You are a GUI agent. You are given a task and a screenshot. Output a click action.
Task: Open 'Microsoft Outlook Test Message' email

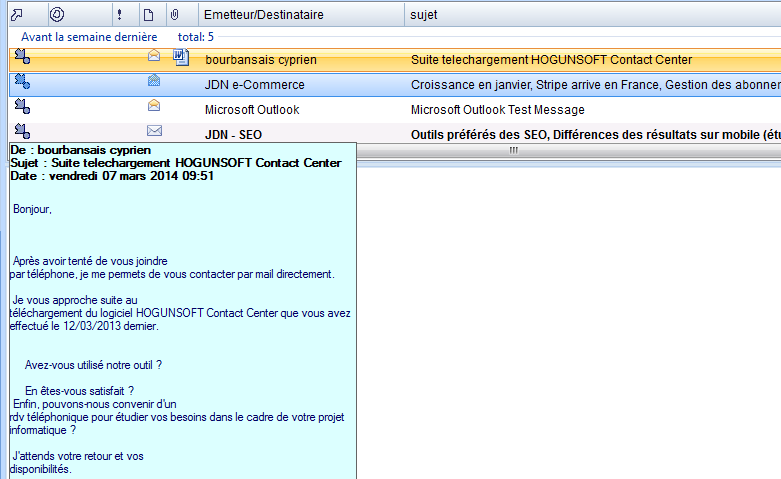tap(498, 110)
